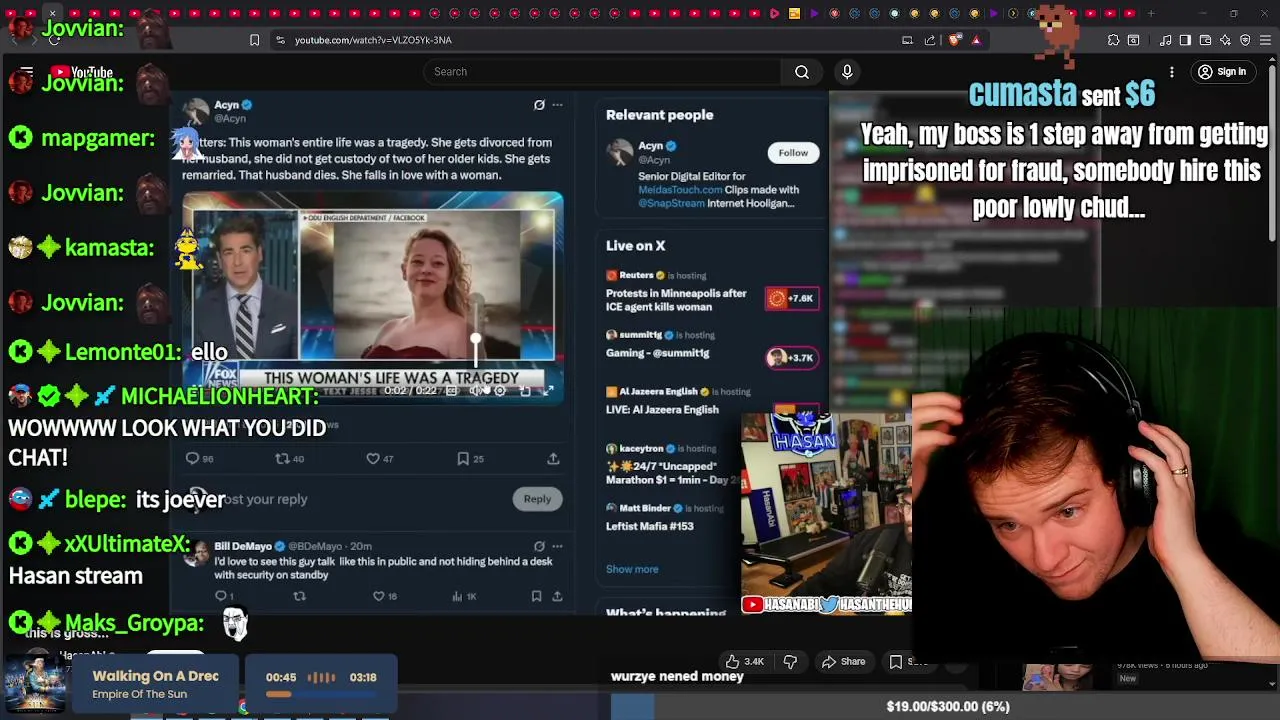Bookmark Bill DeMayo's reply
This screenshot has height=720, width=1280.
pyautogui.click(x=536, y=596)
